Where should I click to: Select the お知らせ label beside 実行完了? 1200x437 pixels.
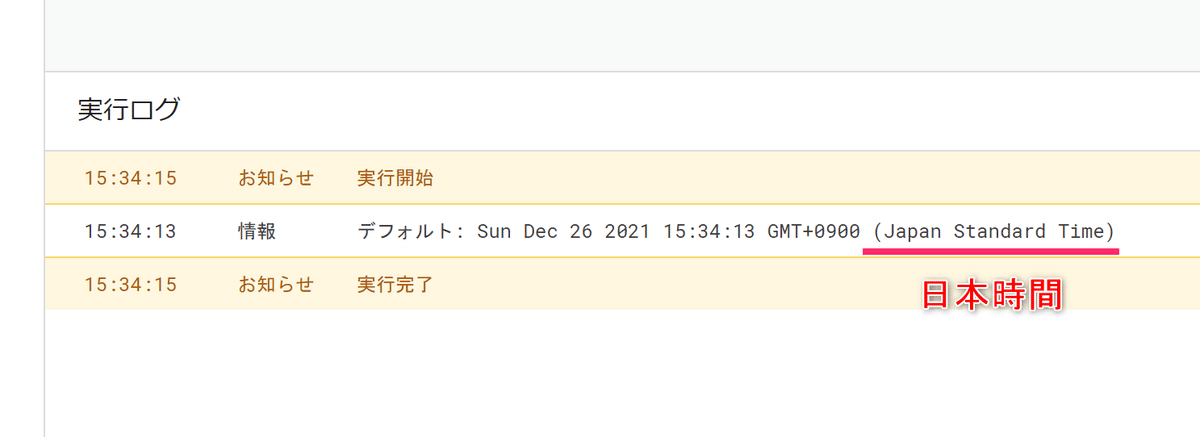pos(276,284)
